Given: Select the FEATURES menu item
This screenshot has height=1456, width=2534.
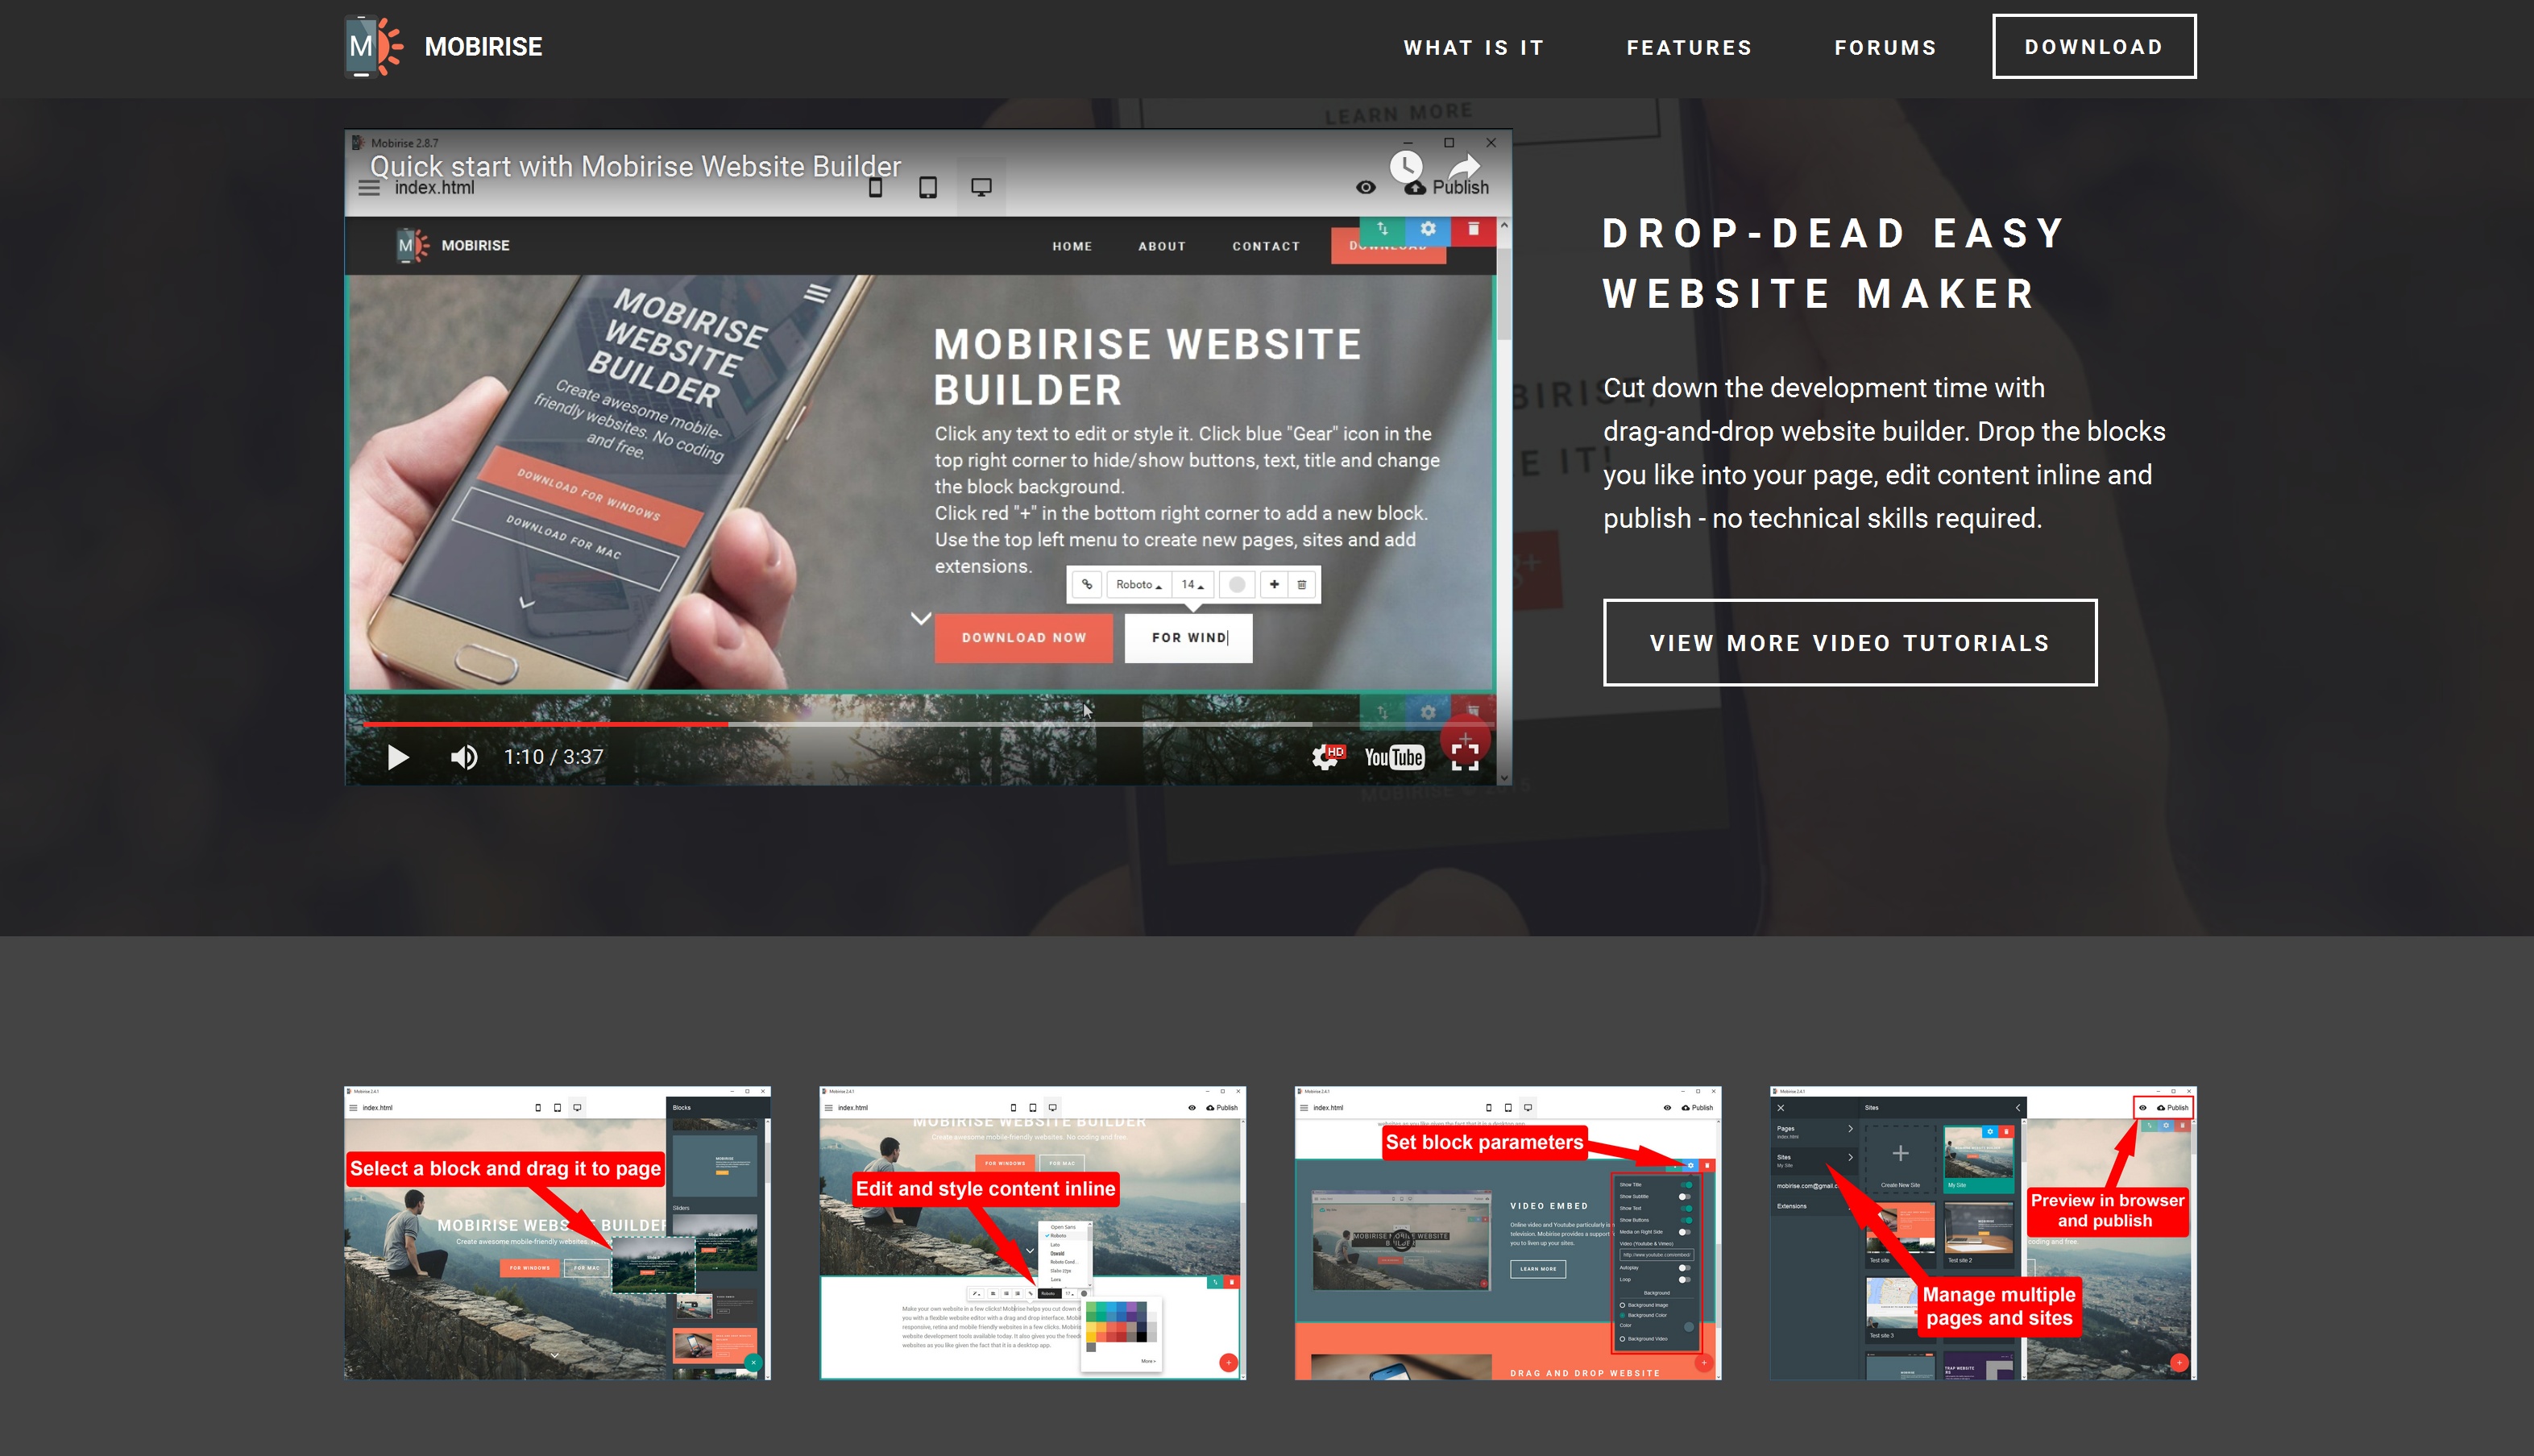Looking at the screenshot, I should (x=1690, y=47).
